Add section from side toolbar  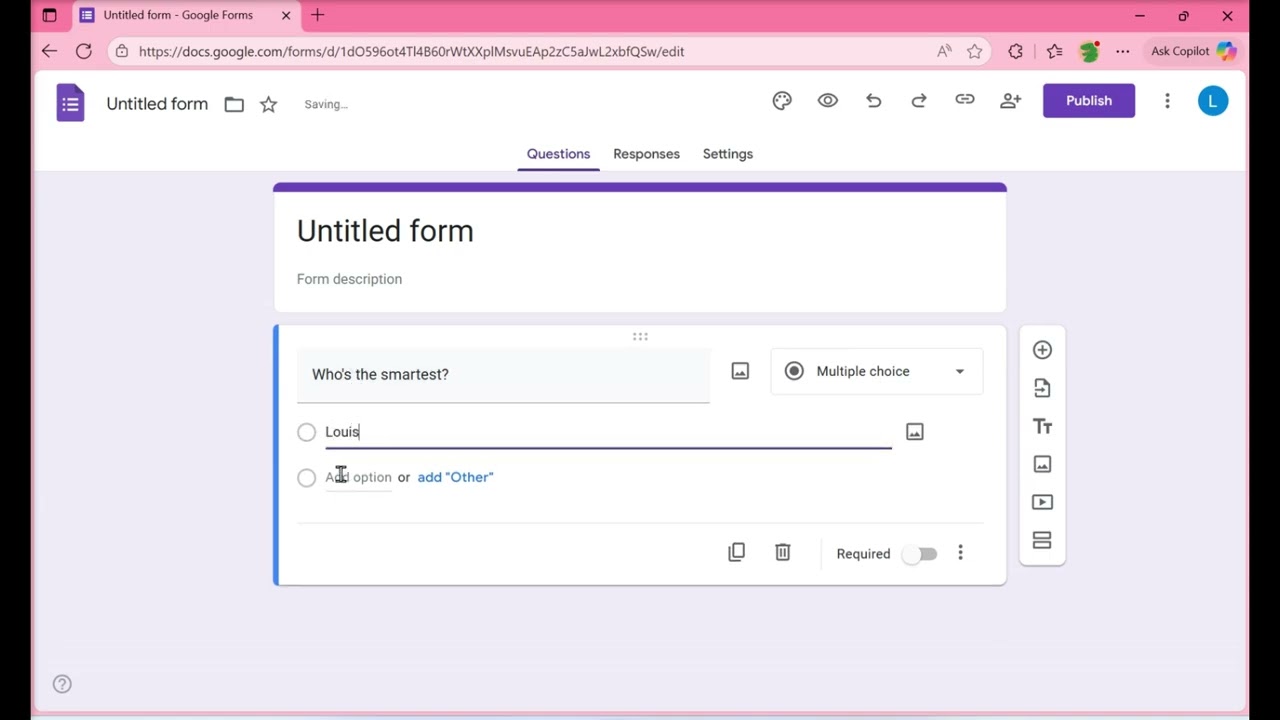[x=1042, y=541]
